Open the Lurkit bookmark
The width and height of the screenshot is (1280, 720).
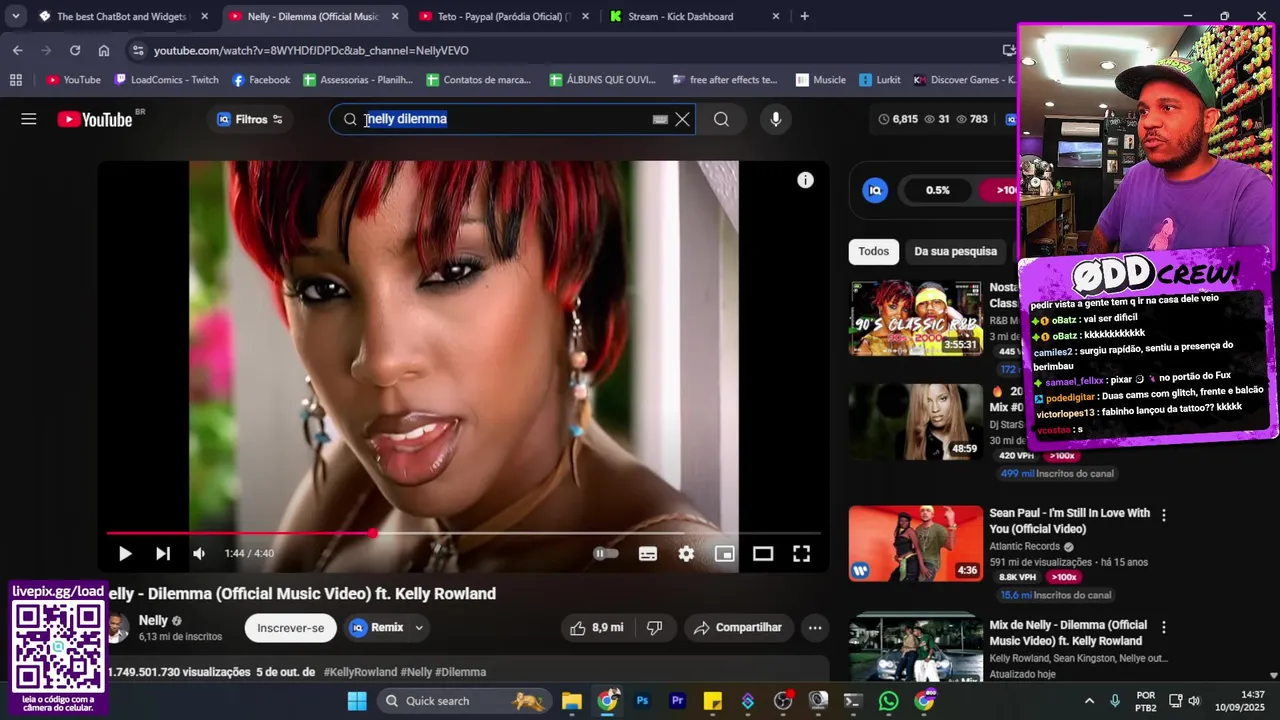[x=880, y=80]
